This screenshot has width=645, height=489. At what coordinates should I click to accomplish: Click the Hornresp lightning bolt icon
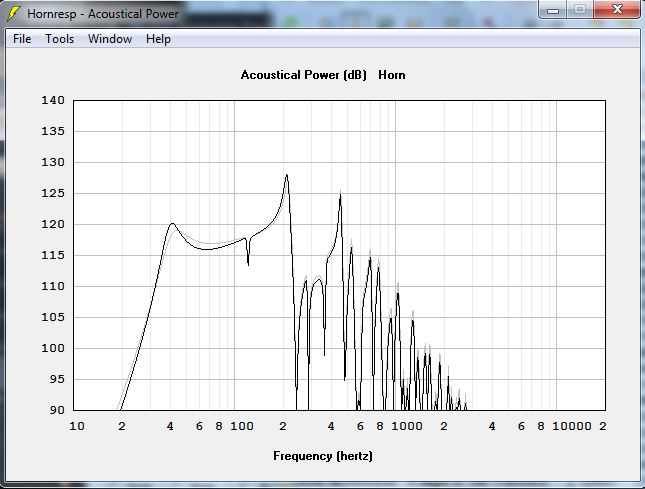14,14
